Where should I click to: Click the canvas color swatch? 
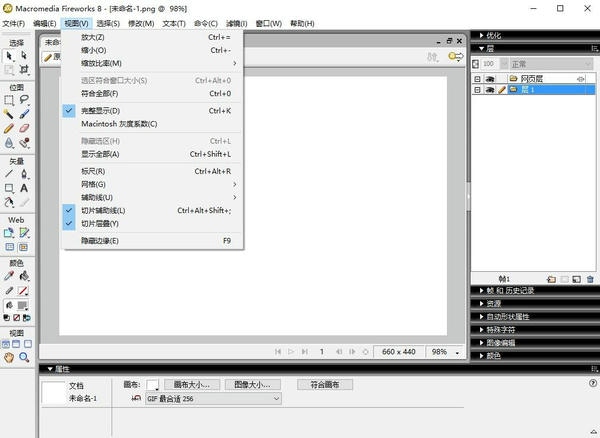click(153, 385)
